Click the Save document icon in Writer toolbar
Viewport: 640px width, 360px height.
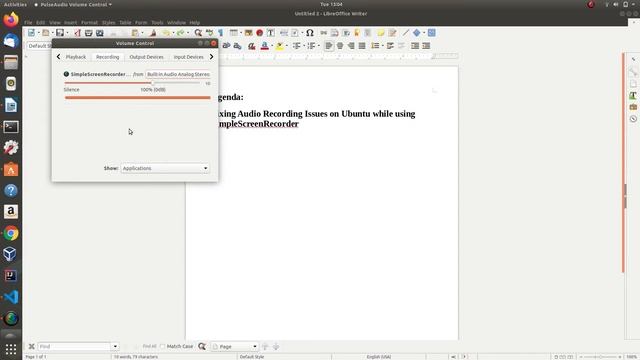(60, 33)
